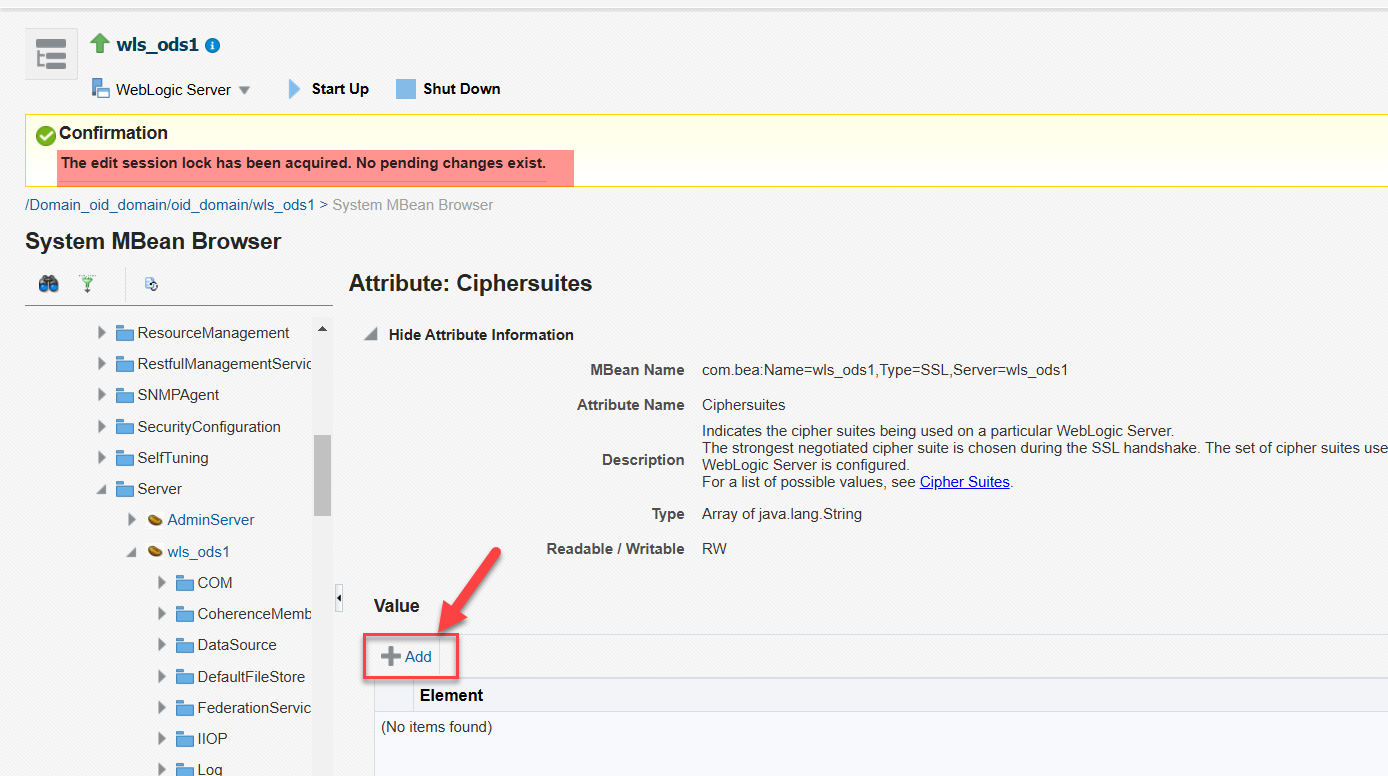
Task: Collapse the Hide Attribute Information section
Action: click(371, 335)
